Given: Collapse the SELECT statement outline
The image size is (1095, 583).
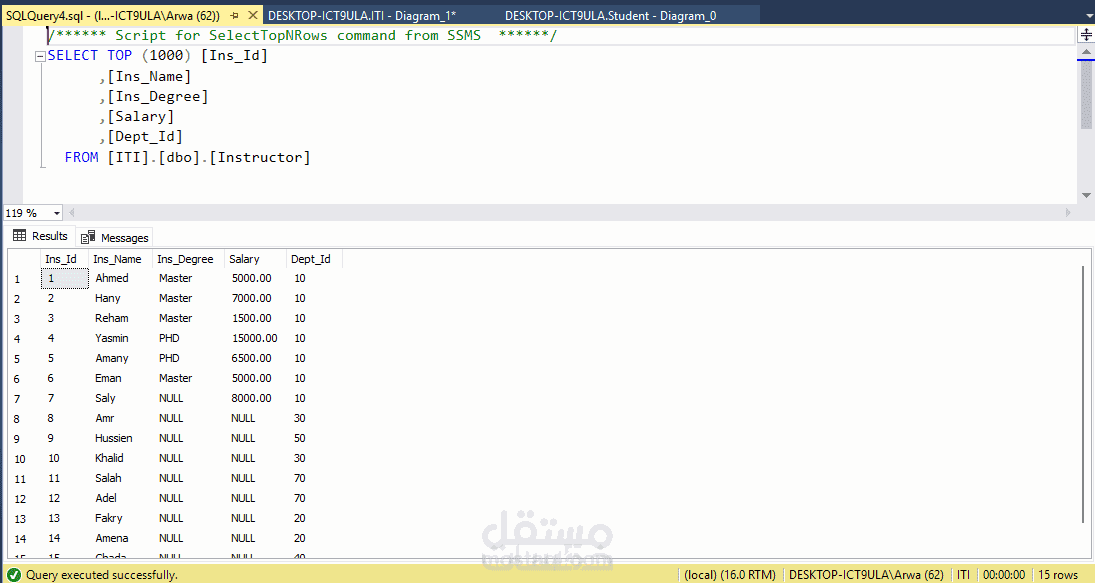Looking at the screenshot, I should tap(40, 57).
